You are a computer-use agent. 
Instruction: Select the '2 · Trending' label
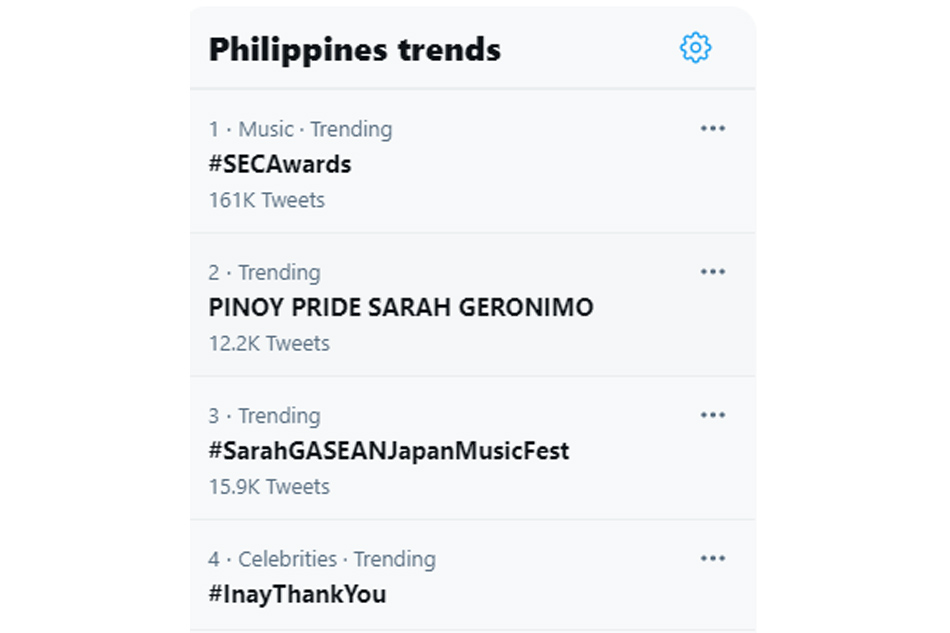pos(264,273)
